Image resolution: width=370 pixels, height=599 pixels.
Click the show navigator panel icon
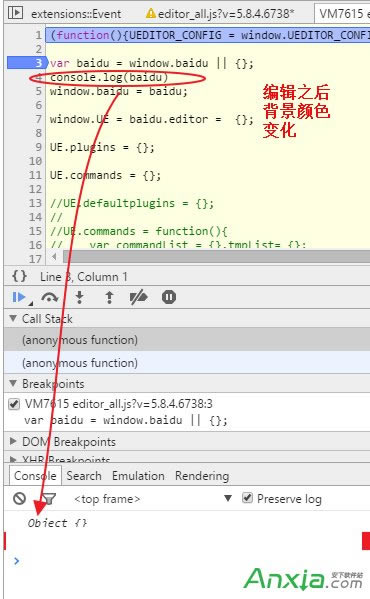tap(15, 13)
